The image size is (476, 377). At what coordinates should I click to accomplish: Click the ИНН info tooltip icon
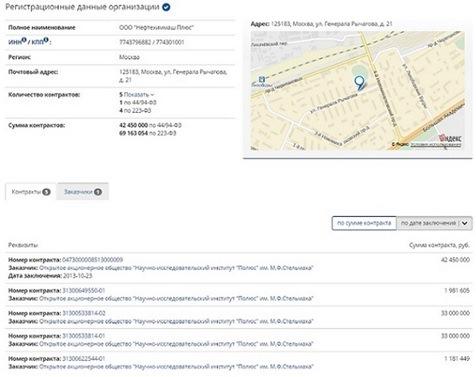click(24, 40)
